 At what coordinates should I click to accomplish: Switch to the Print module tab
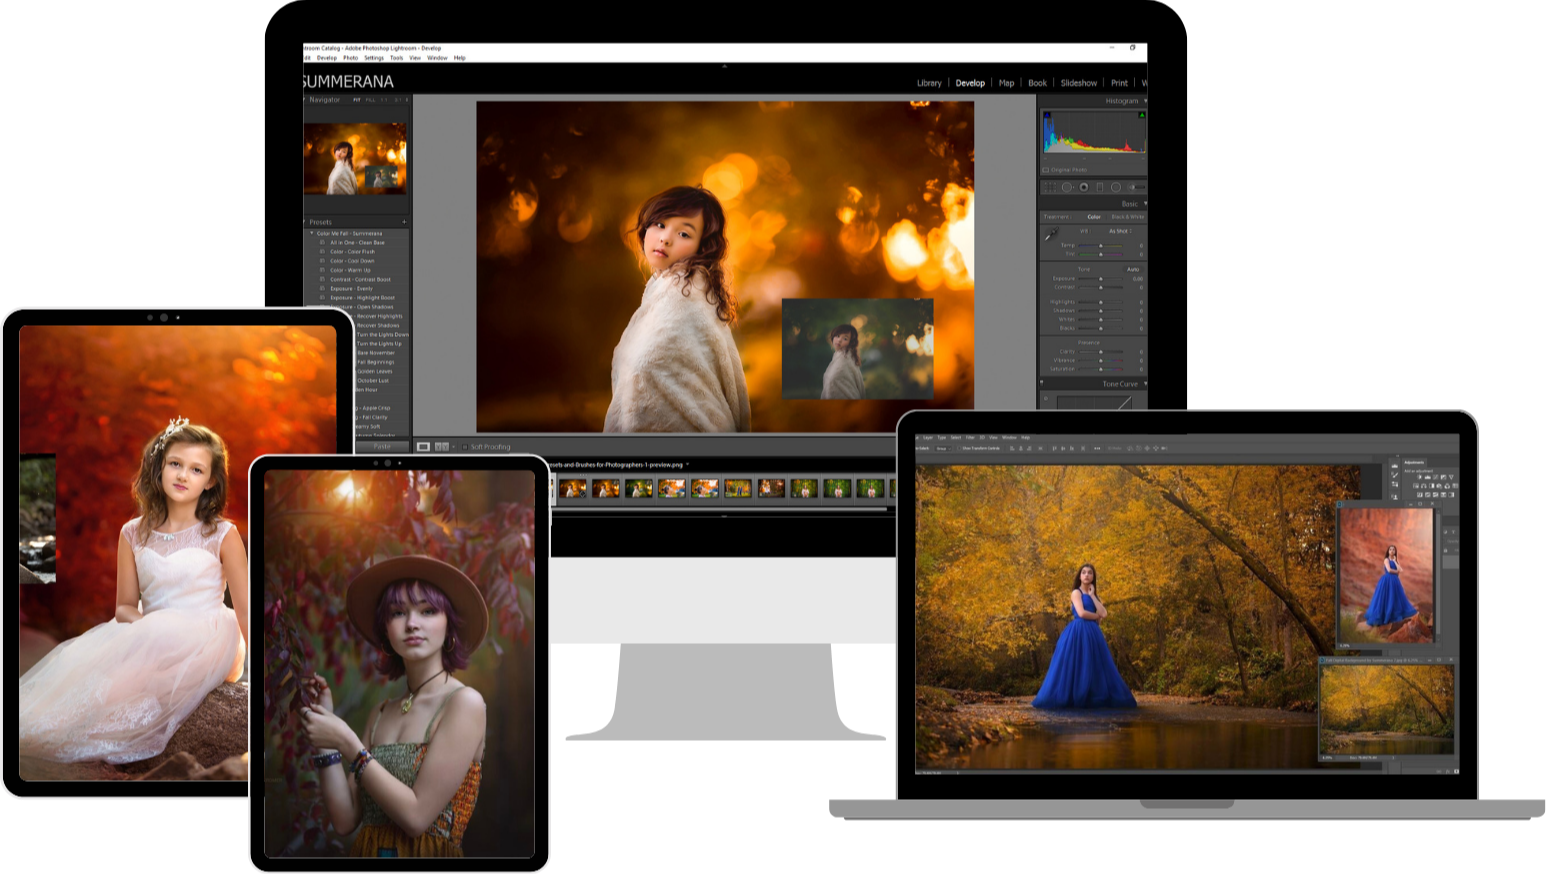pyautogui.click(x=1119, y=83)
